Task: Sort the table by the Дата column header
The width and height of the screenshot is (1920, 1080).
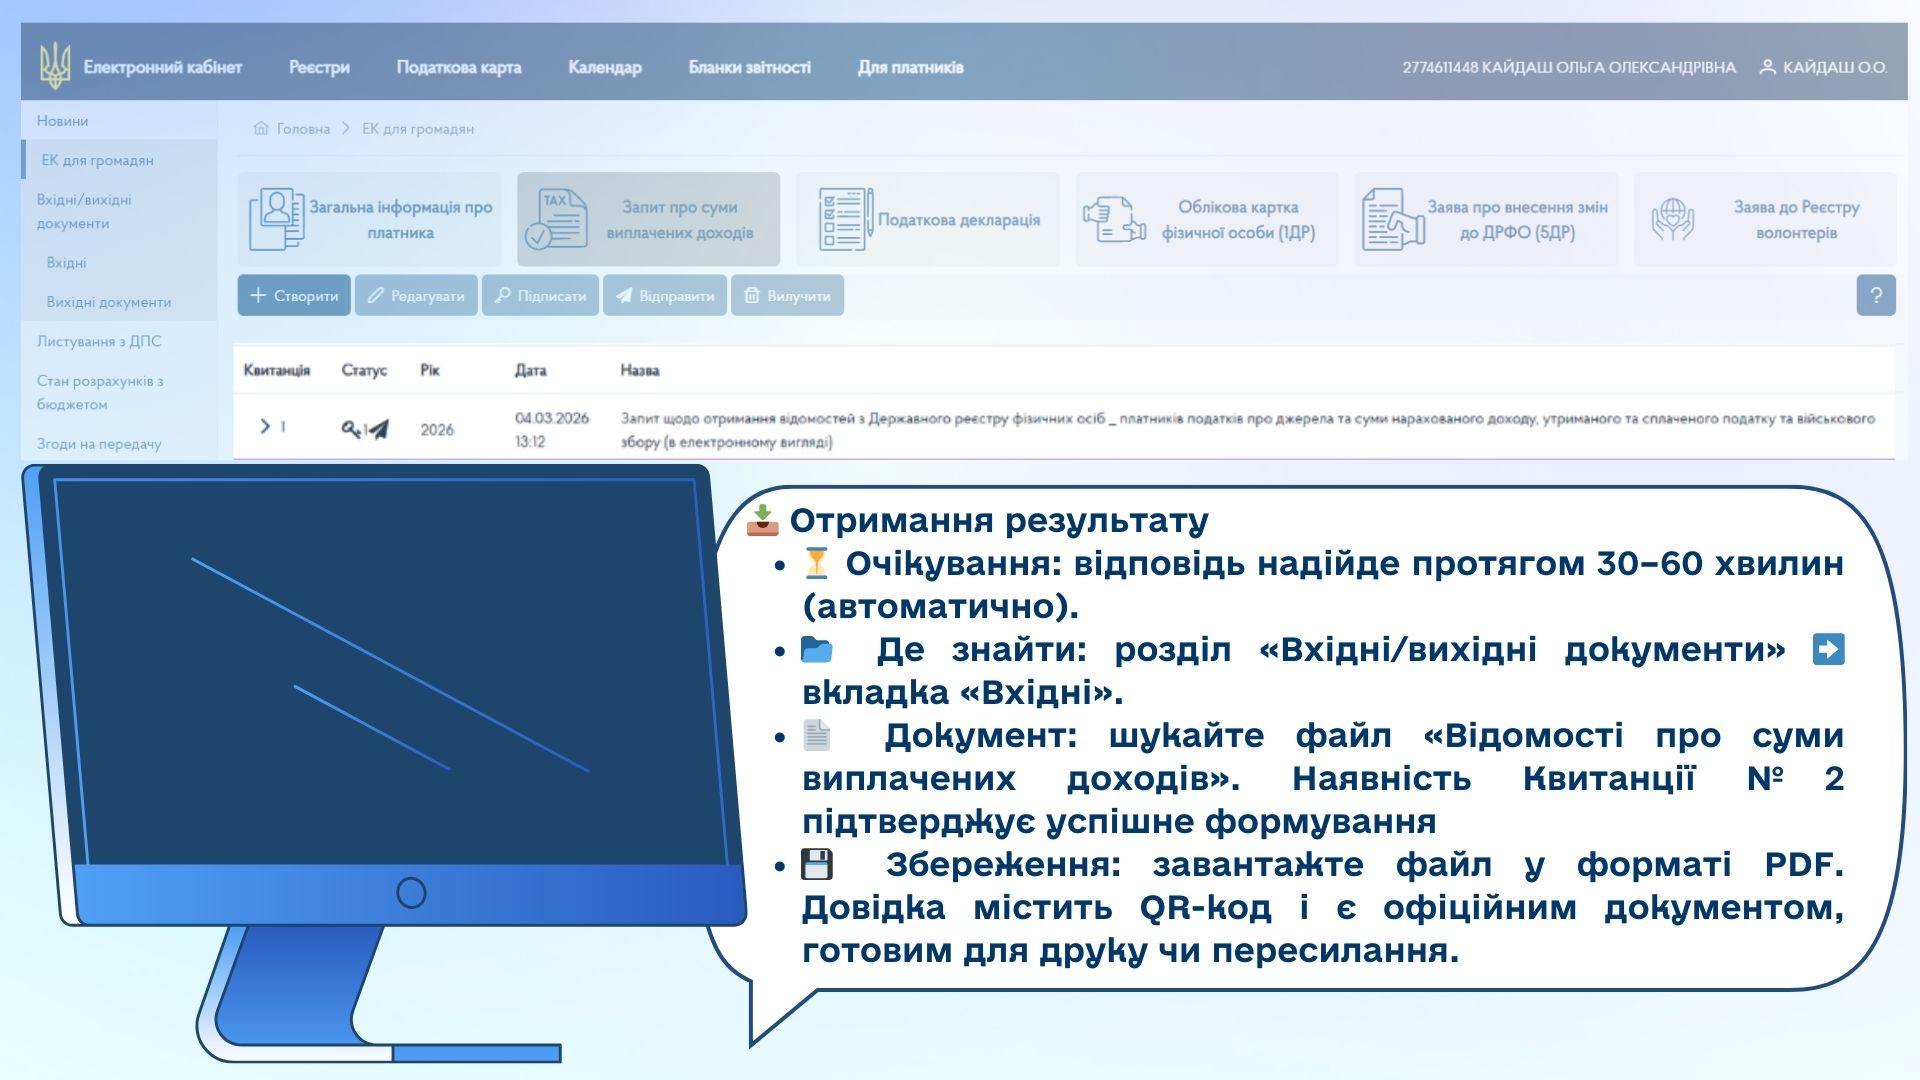Action: 530,370
